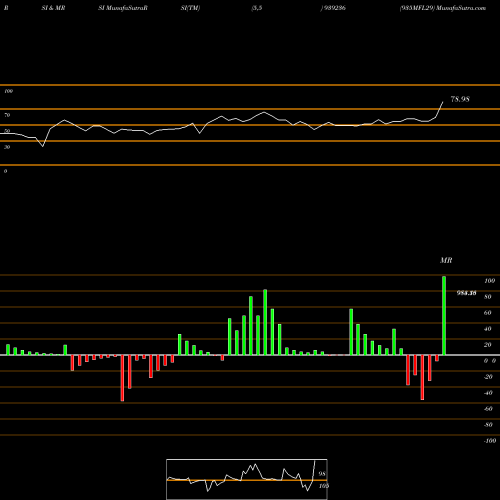Click the MR axis label -100

490,441
